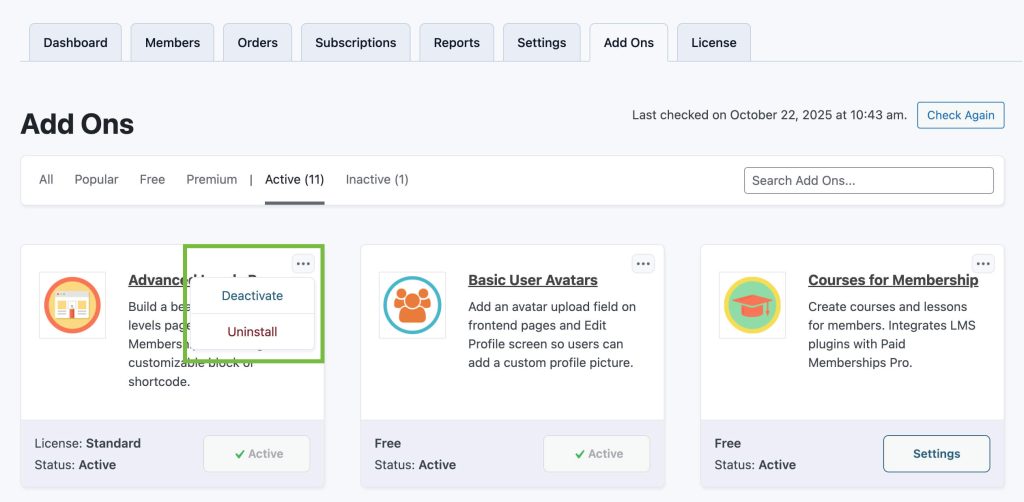Viewport: 1024px width, 502px height.
Task: Open the License tab
Action: pos(713,43)
